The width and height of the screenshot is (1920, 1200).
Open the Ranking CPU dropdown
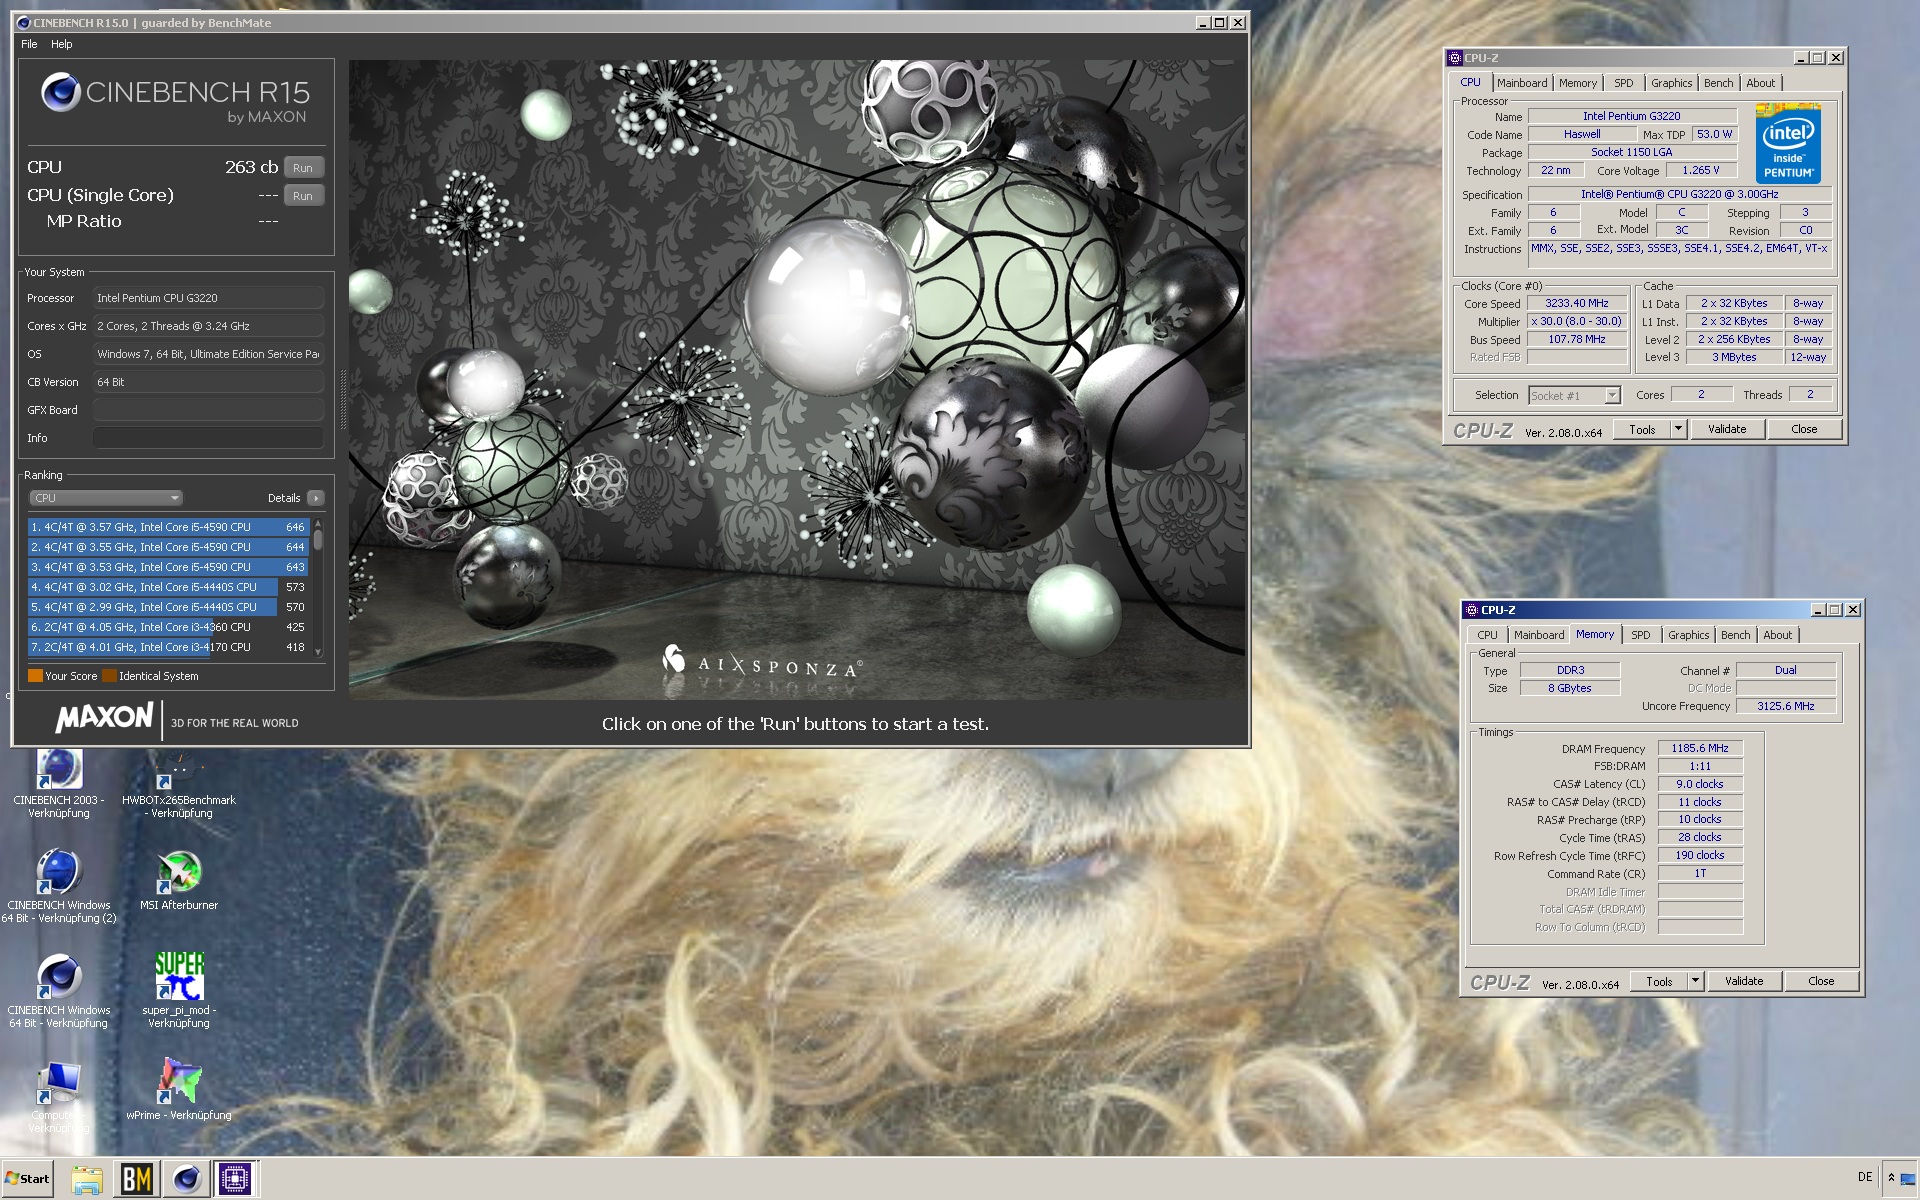click(x=106, y=498)
